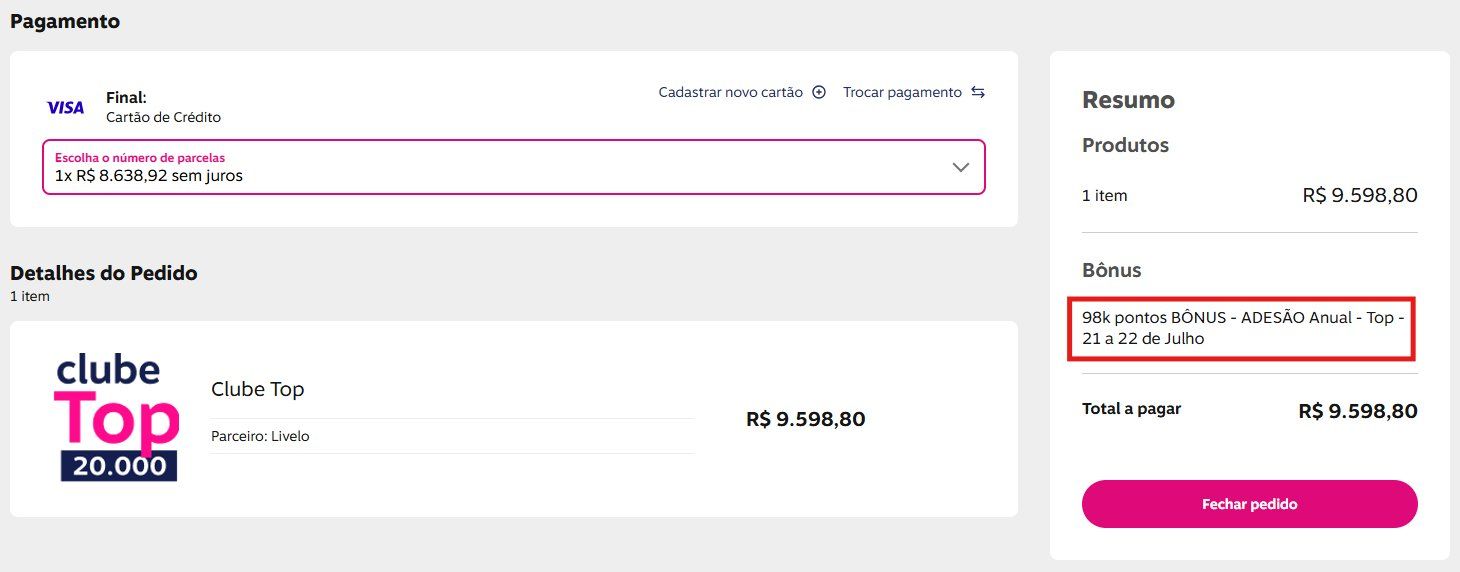
Task: Click the total amount in Resumo
Action: pos(1358,411)
